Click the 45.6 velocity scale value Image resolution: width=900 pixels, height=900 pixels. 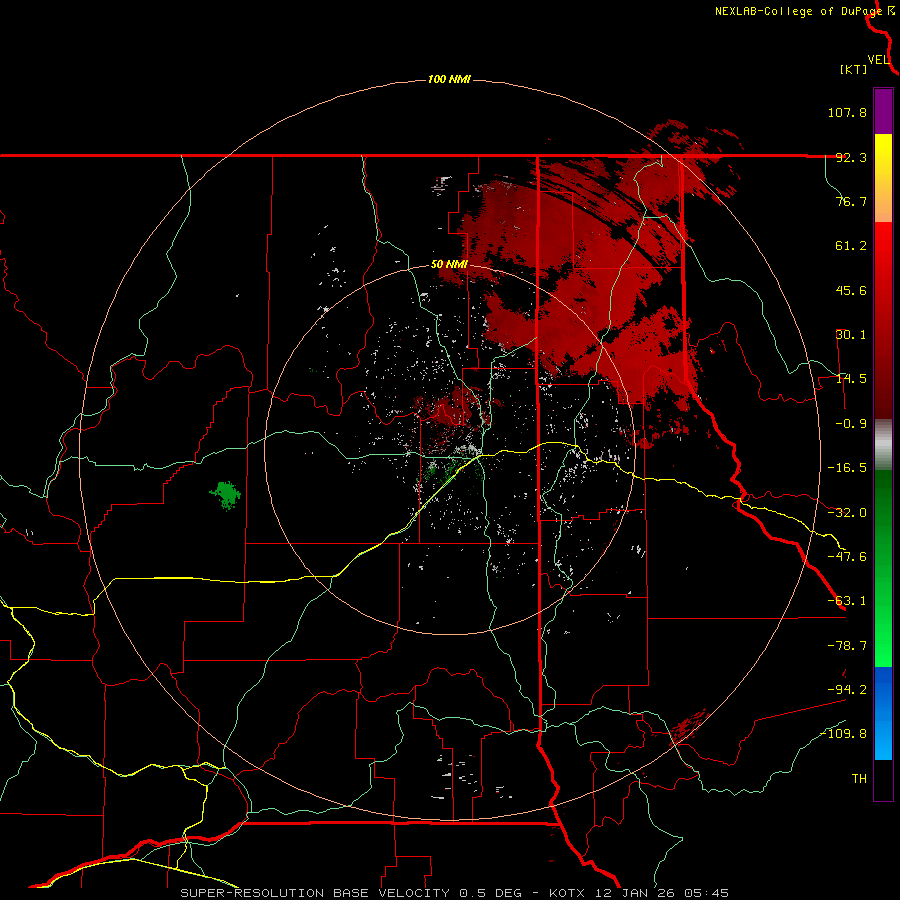tap(851, 290)
